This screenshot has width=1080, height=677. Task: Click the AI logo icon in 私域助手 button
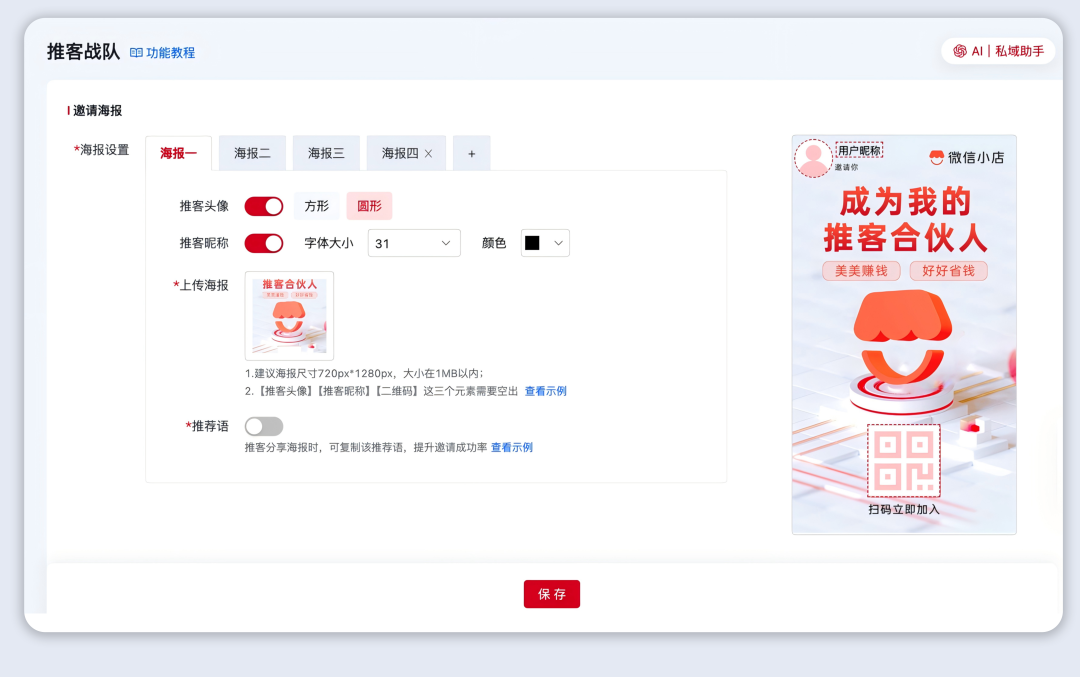pos(962,48)
